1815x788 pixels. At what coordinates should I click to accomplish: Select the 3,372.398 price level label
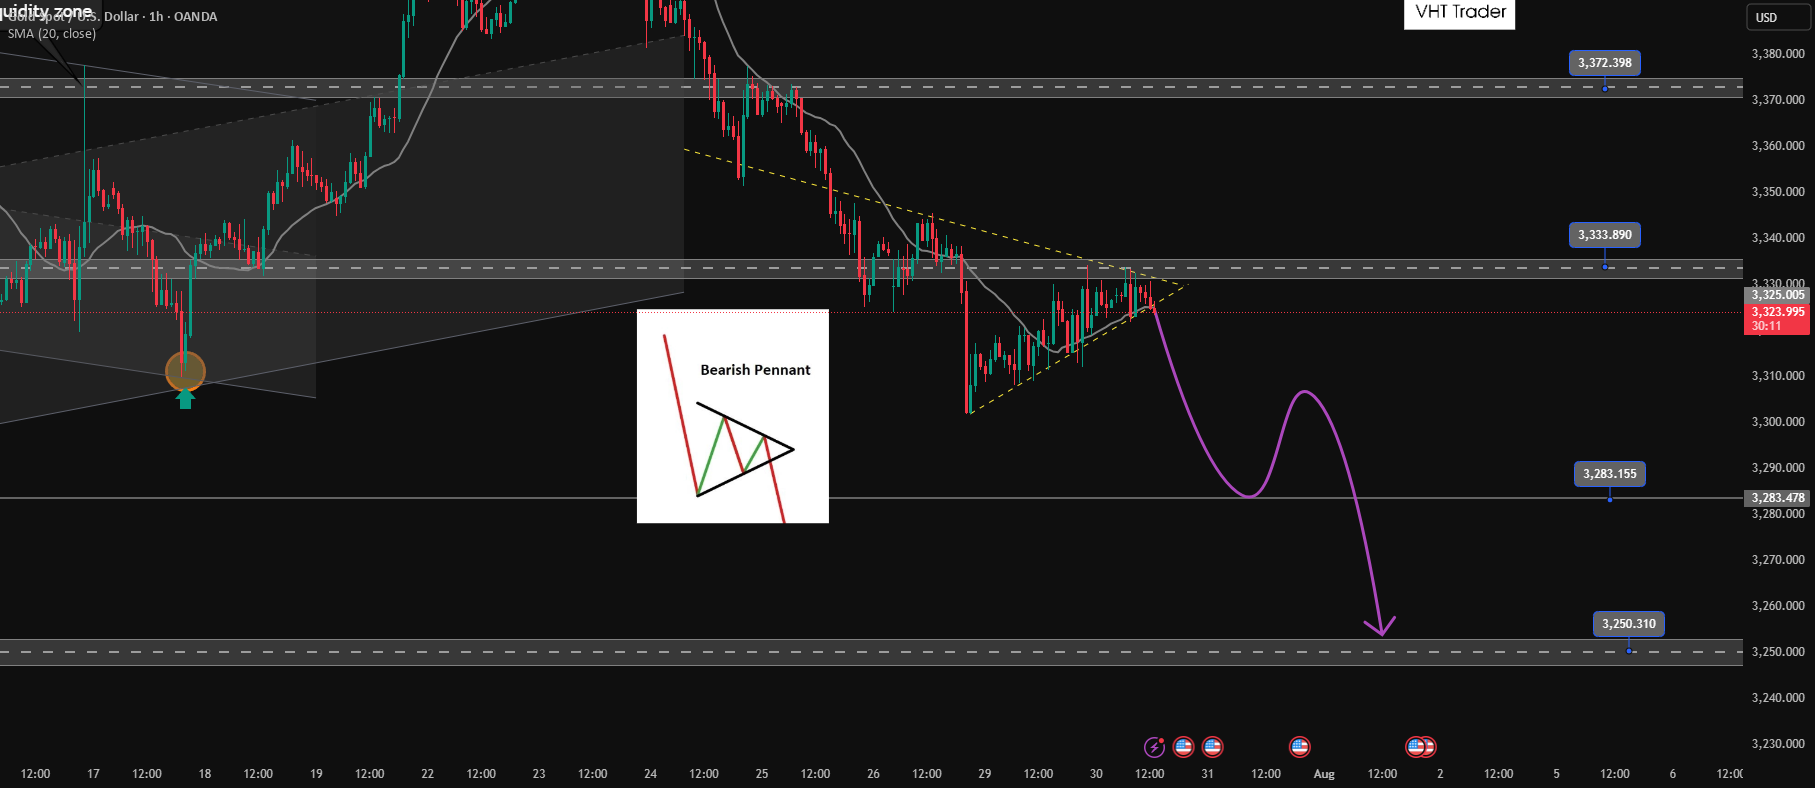1604,63
